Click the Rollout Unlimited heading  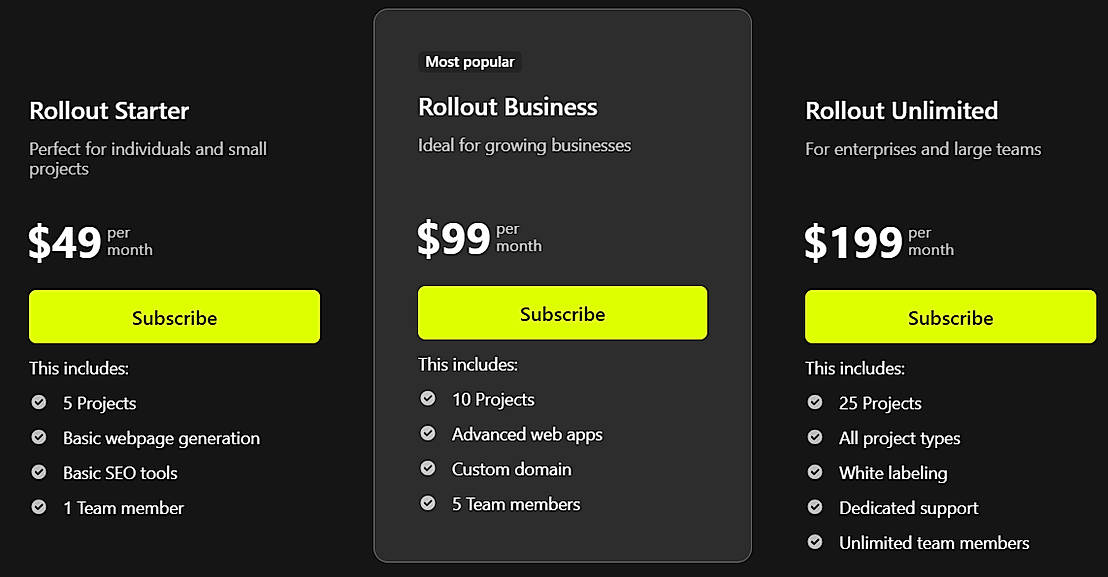point(901,111)
